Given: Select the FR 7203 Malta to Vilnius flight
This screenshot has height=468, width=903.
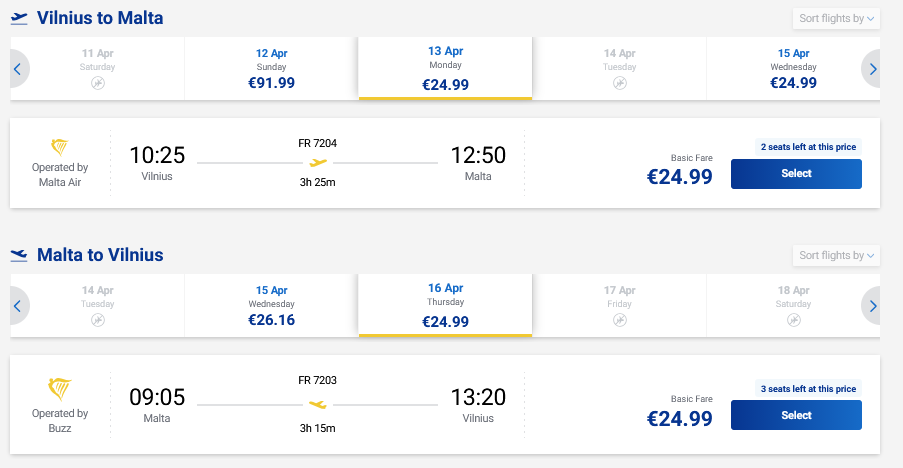Looking at the screenshot, I should coord(796,415).
